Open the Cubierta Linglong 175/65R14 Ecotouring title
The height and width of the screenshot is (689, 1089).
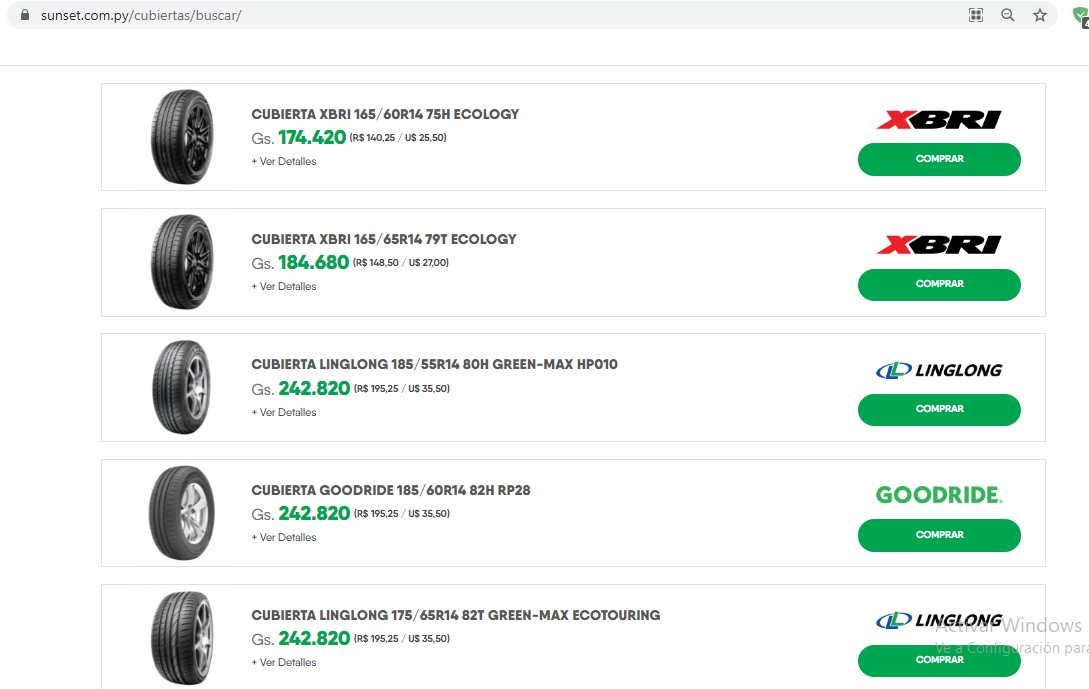tap(455, 616)
